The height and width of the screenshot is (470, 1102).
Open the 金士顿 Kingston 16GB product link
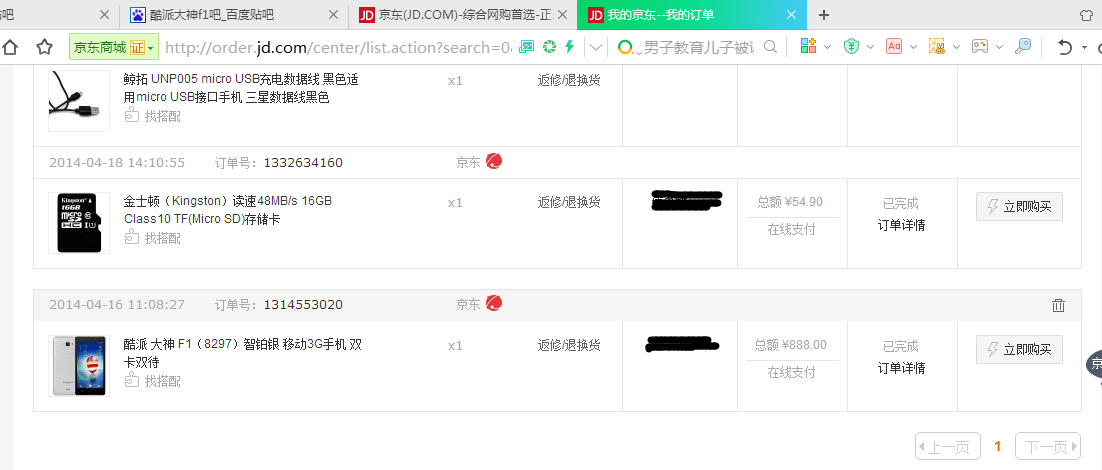point(228,210)
